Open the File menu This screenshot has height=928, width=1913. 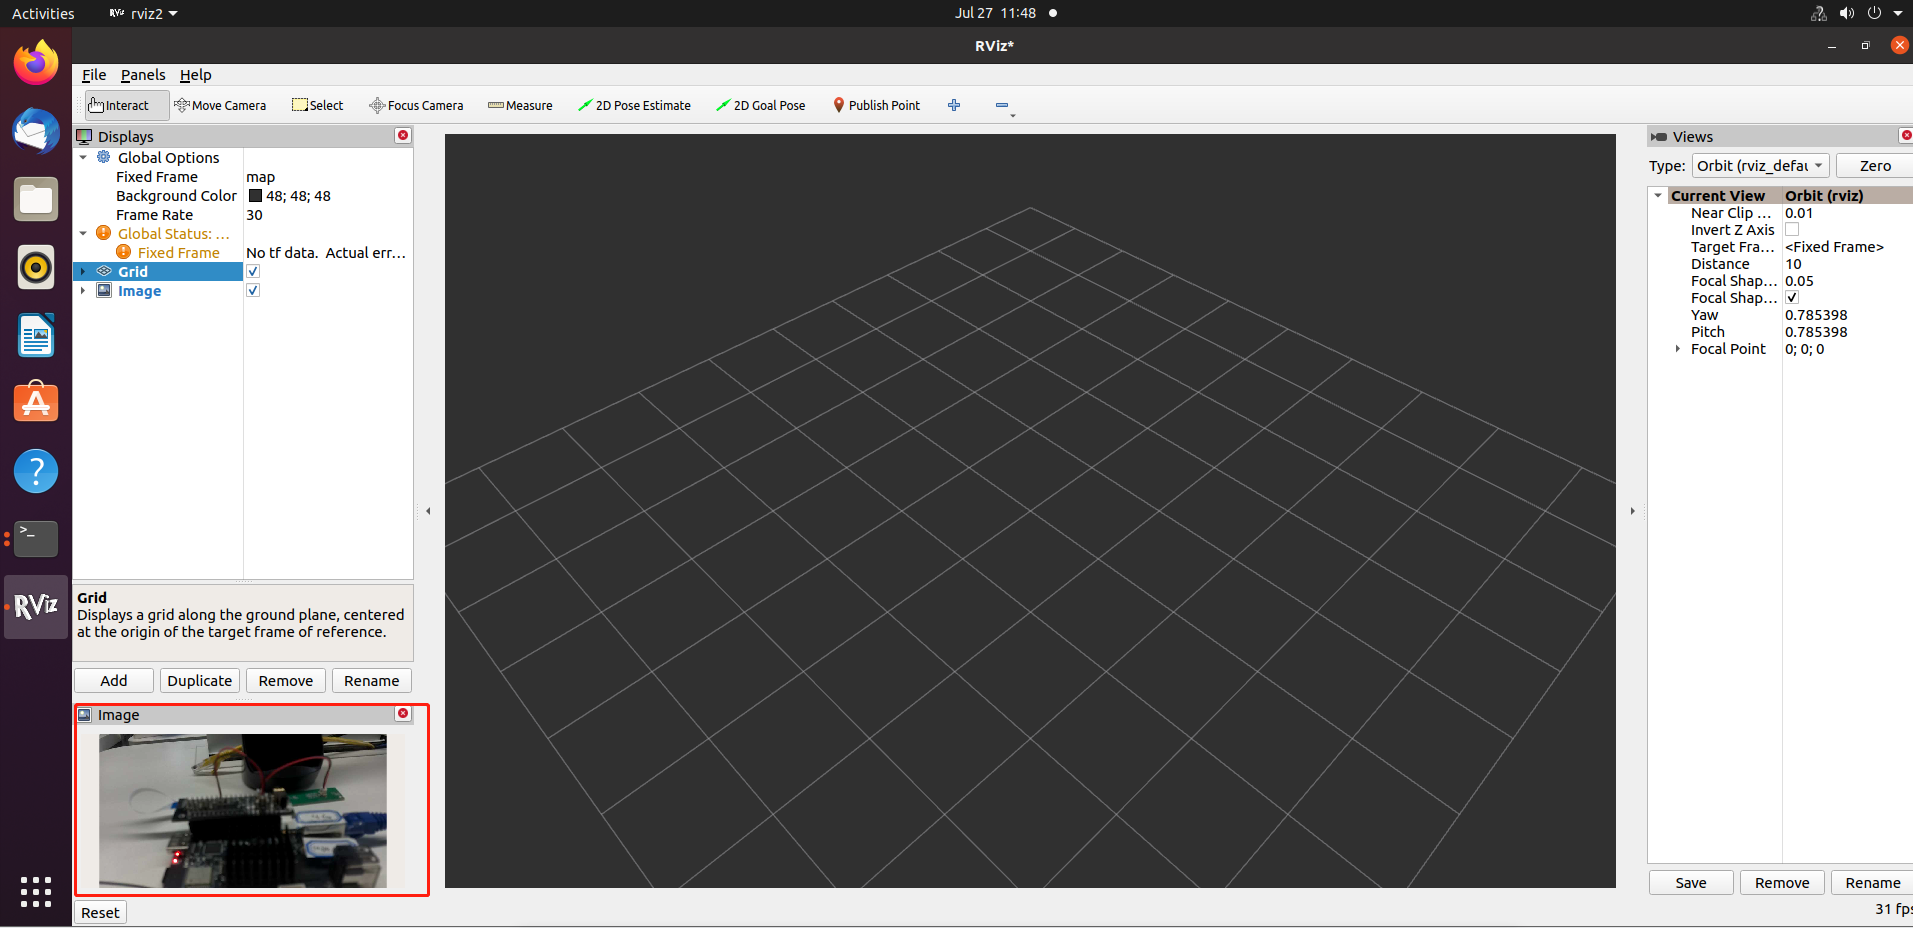pyautogui.click(x=94, y=75)
